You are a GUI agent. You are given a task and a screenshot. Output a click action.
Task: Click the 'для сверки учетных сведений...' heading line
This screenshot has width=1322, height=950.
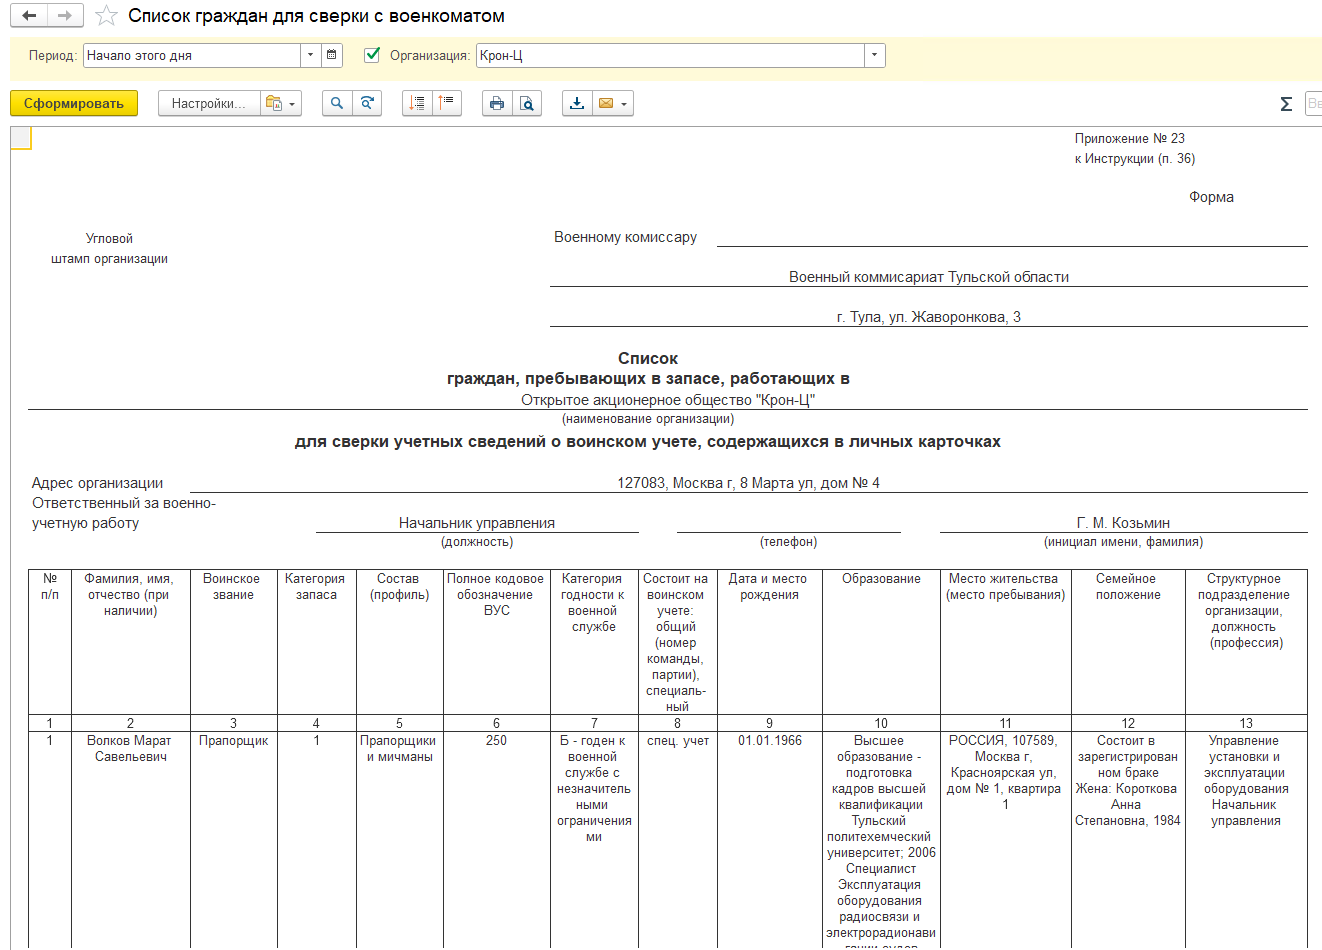pos(648,442)
